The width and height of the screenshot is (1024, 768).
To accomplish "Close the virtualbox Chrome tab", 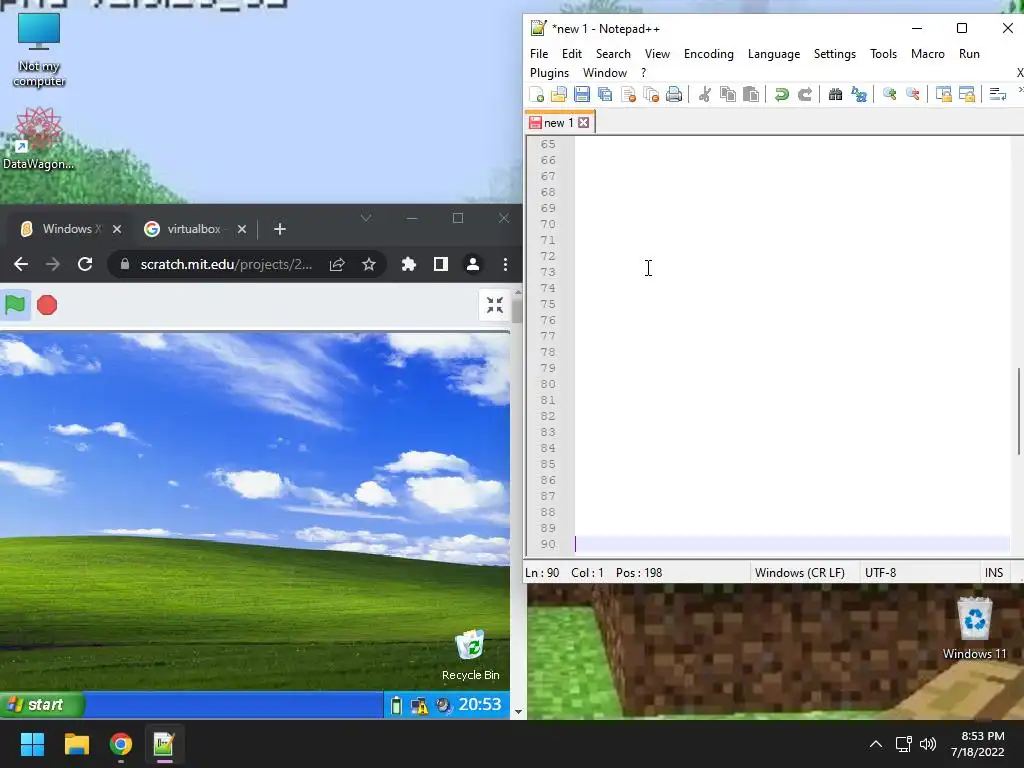I will coord(242,229).
